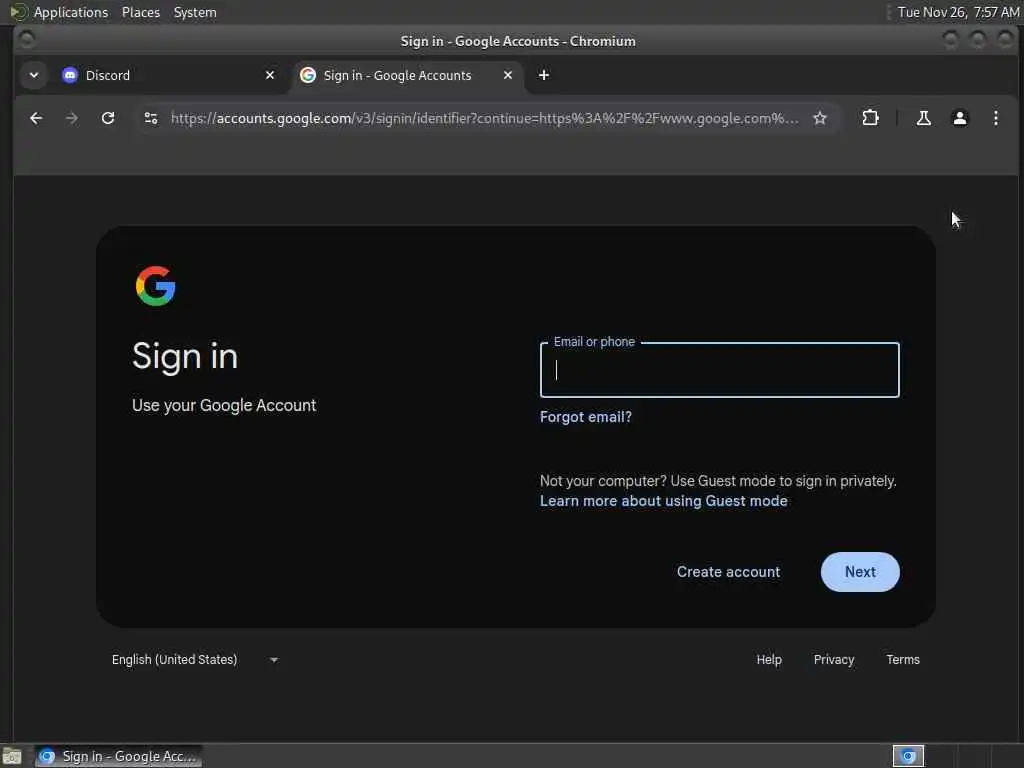1024x768 pixels.
Task: Select the Sign in - Google Accounts tab
Action: 406,75
